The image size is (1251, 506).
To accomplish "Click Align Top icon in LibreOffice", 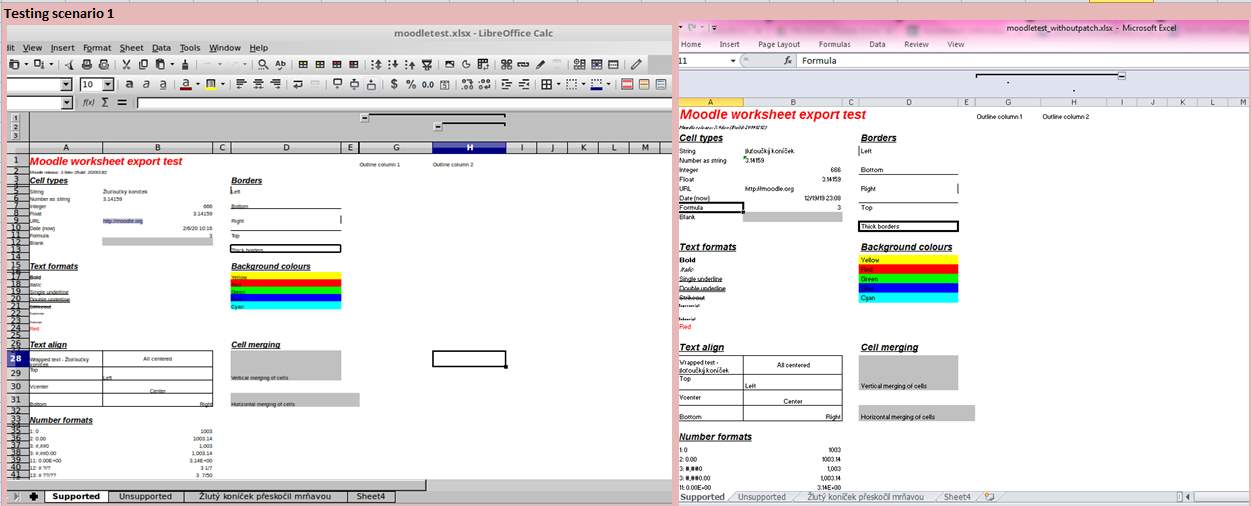I will [338, 84].
